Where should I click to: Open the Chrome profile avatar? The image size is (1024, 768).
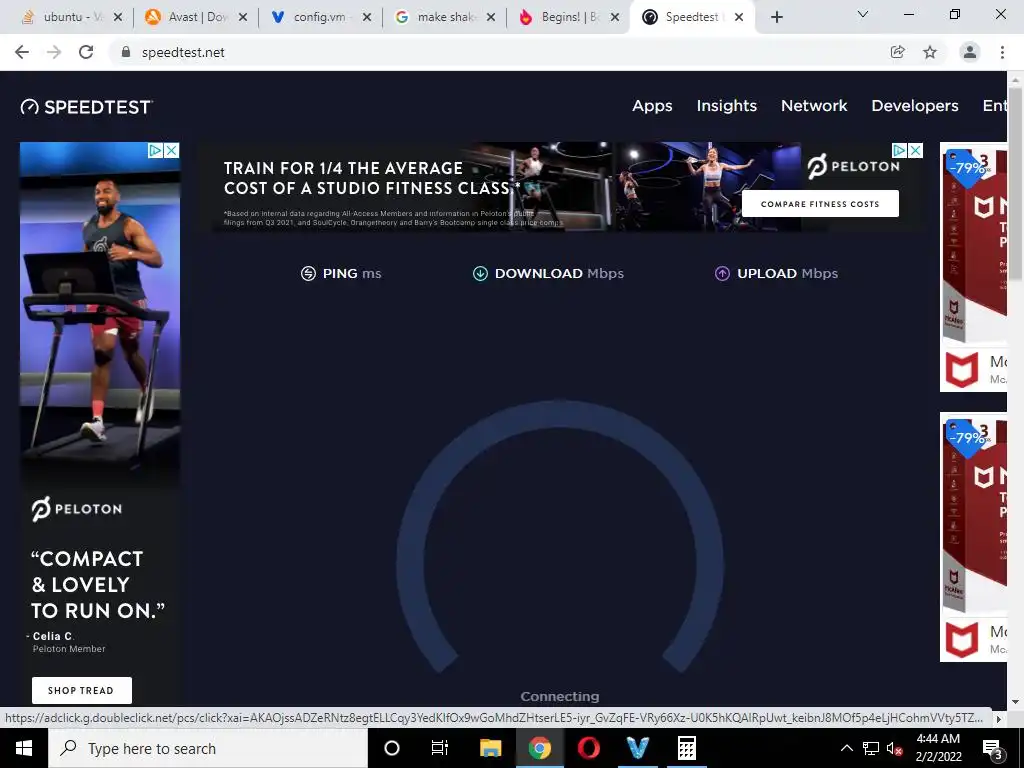[970, 52]
